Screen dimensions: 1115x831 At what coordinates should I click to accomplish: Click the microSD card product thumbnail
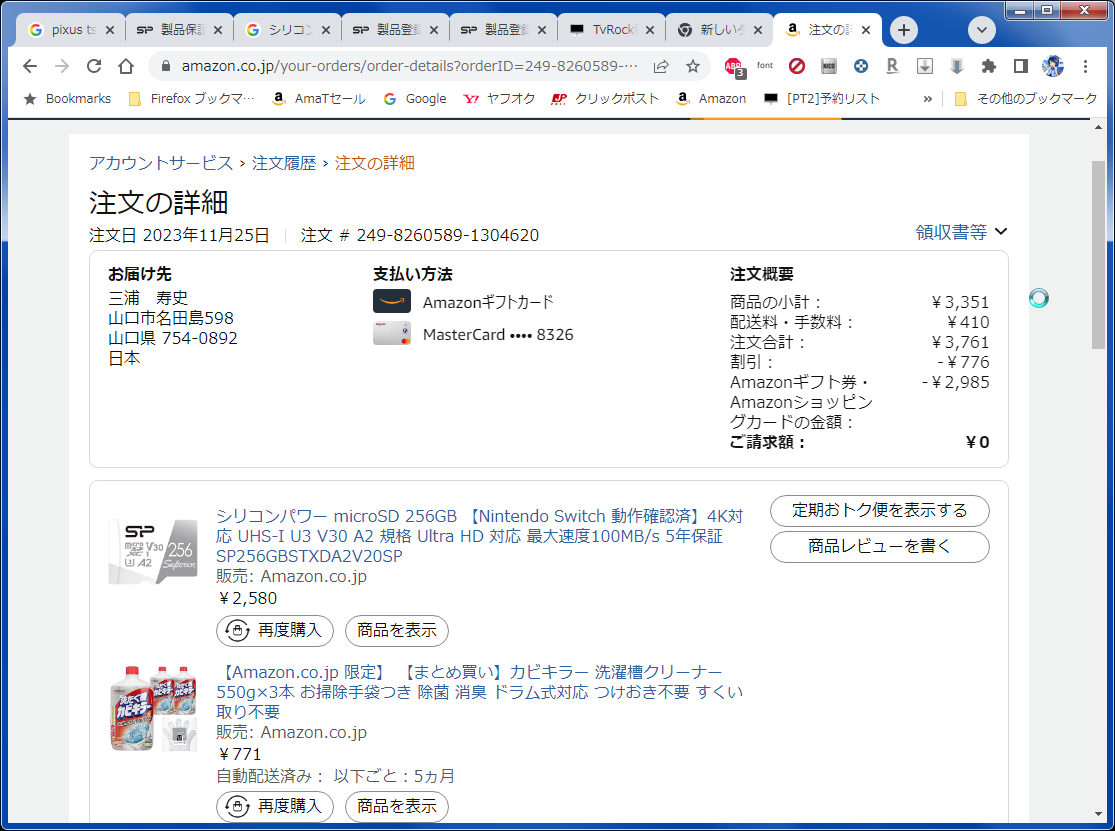153,552
